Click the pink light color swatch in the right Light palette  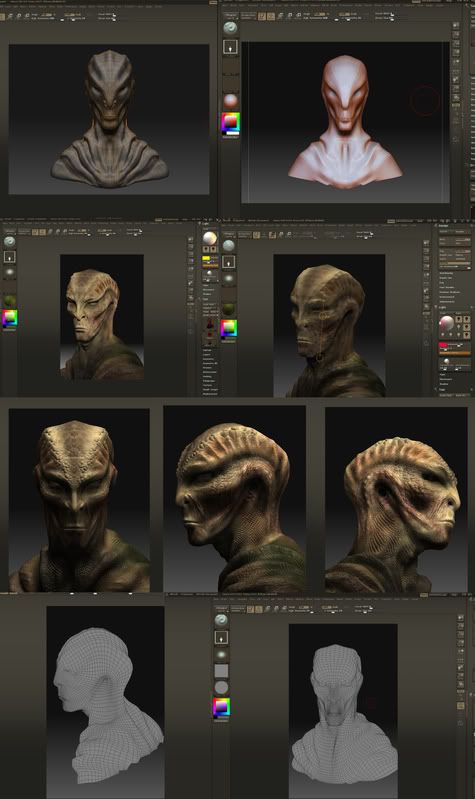[x=443, y=345]
